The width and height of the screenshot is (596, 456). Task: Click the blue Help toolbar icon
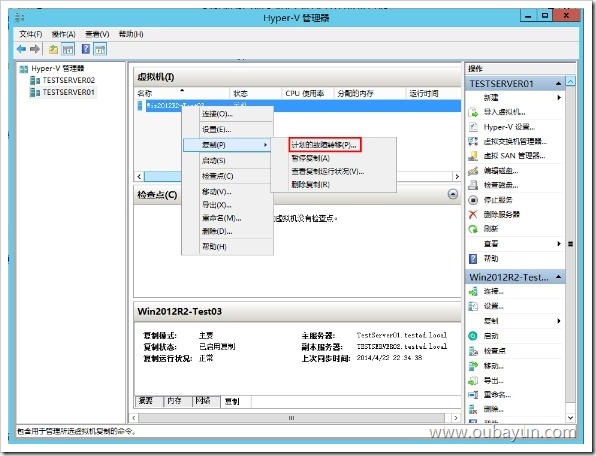click(86, 49)
